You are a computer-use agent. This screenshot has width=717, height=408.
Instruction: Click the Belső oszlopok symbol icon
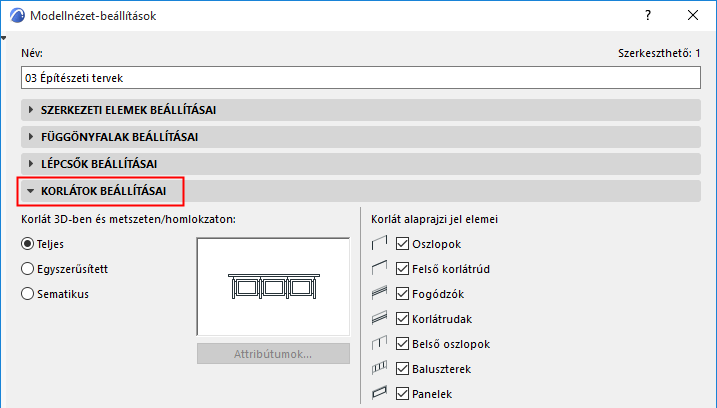pos(380,344)
